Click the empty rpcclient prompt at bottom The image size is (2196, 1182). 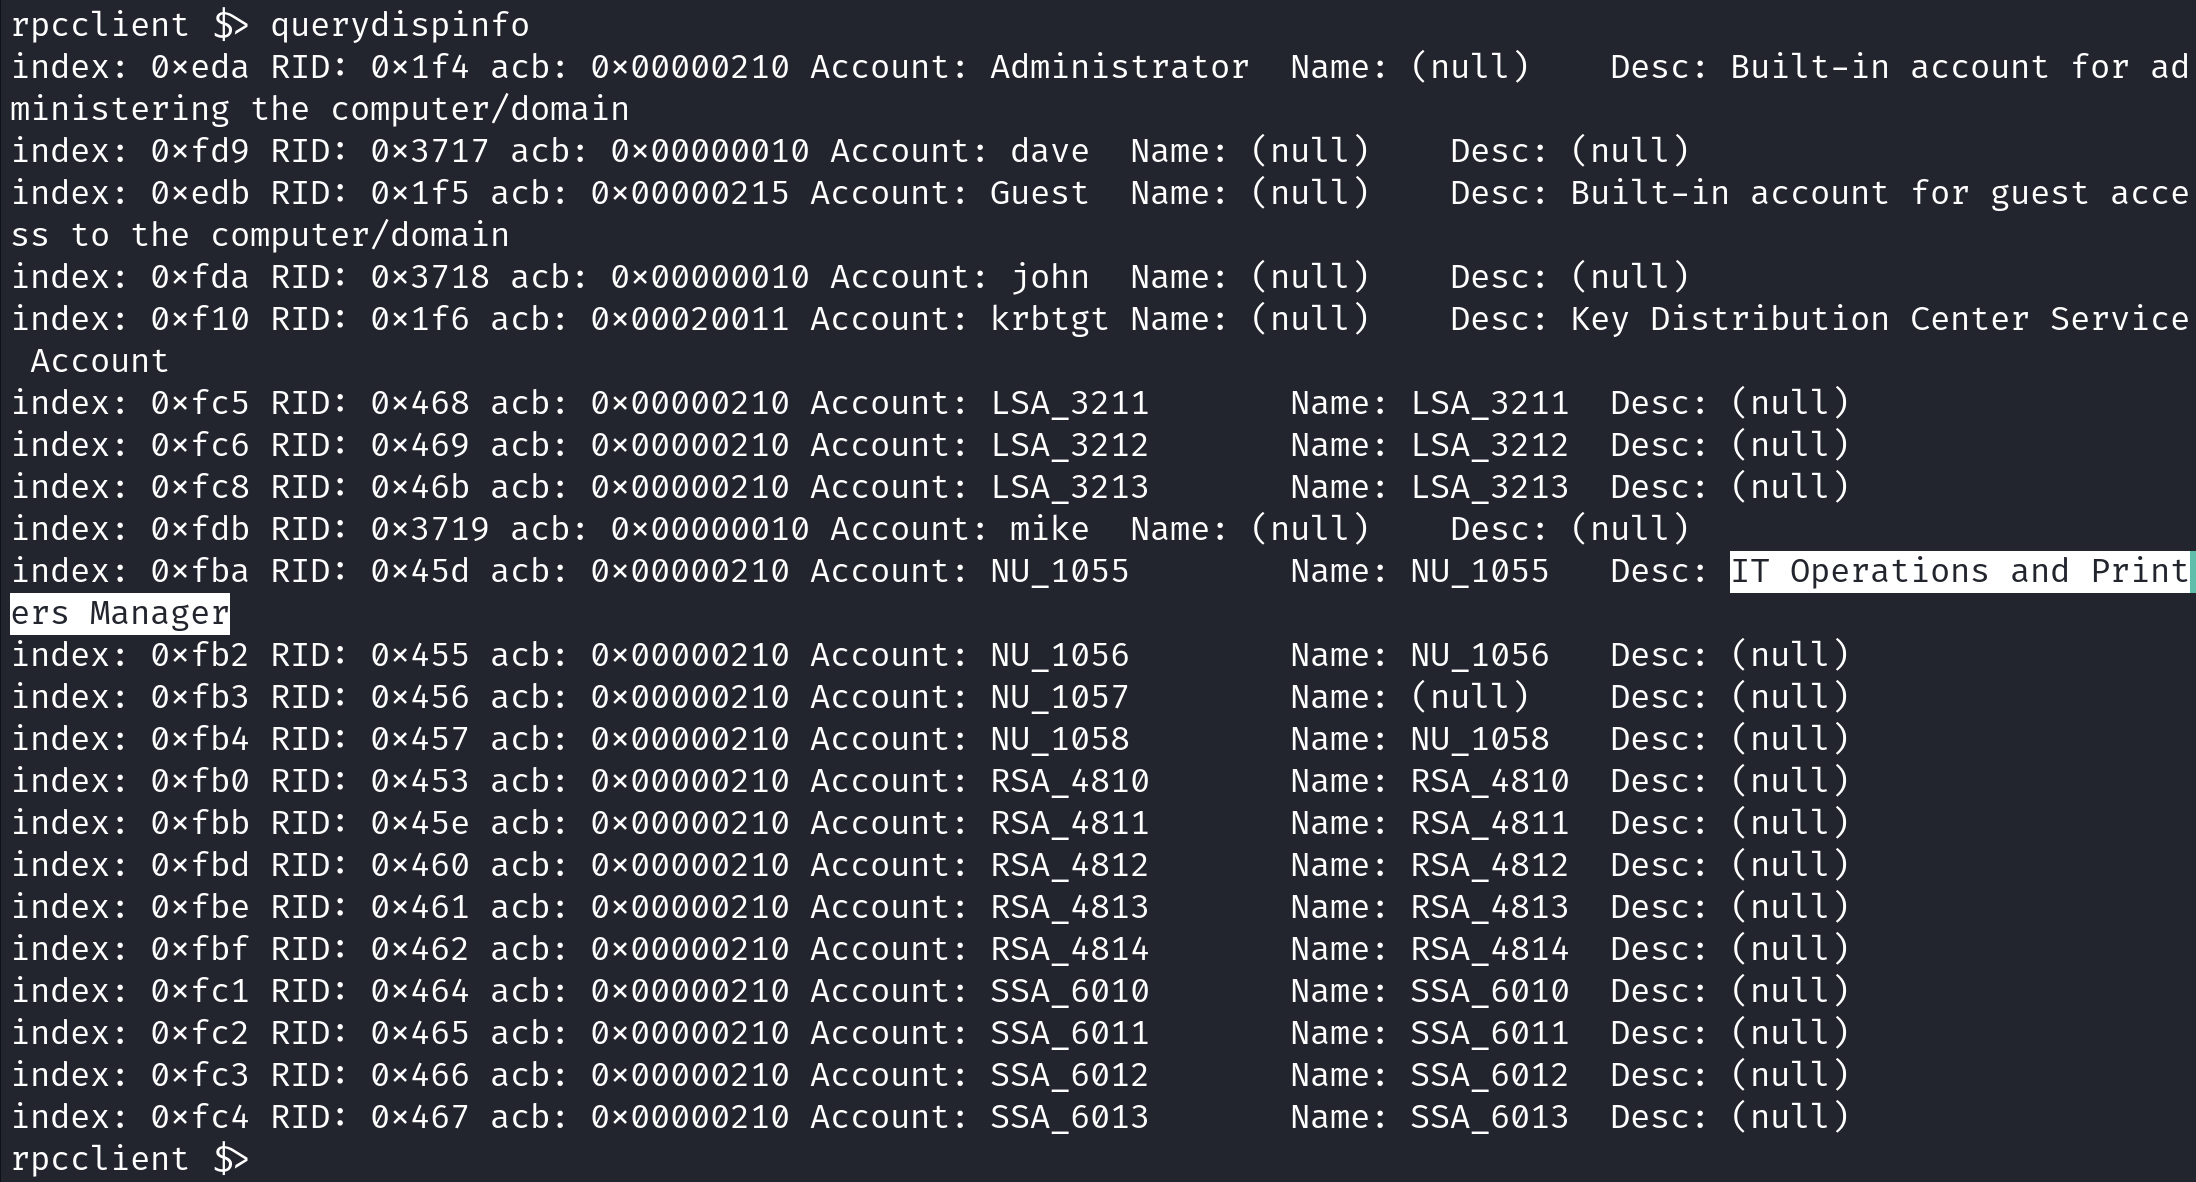click(x=130, y=1159)
